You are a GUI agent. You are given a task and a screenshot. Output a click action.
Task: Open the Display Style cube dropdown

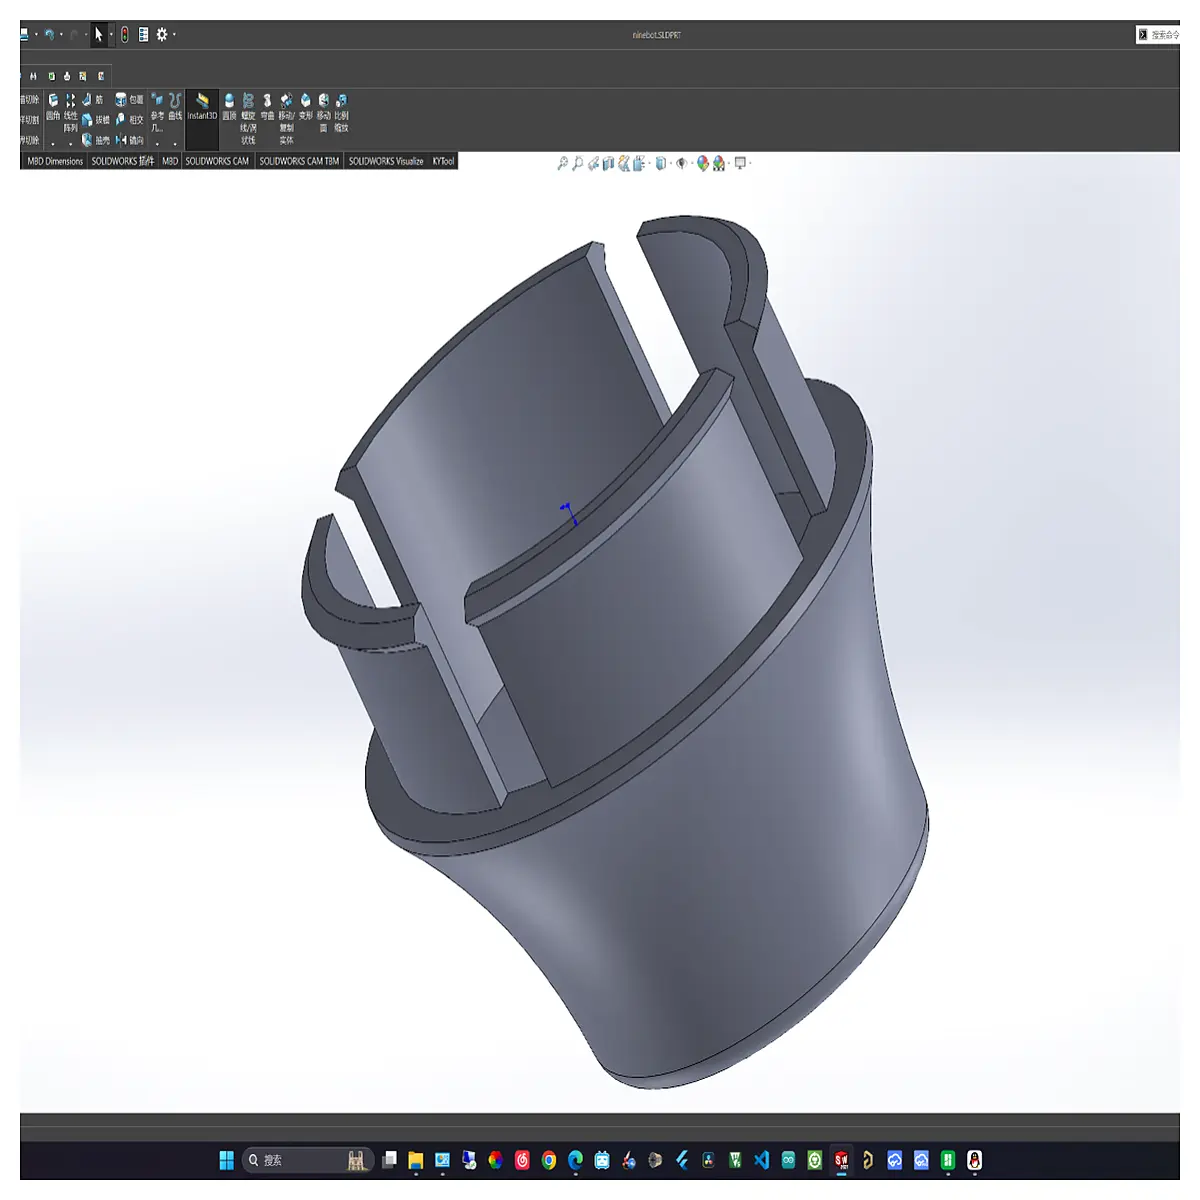(661, 163)
